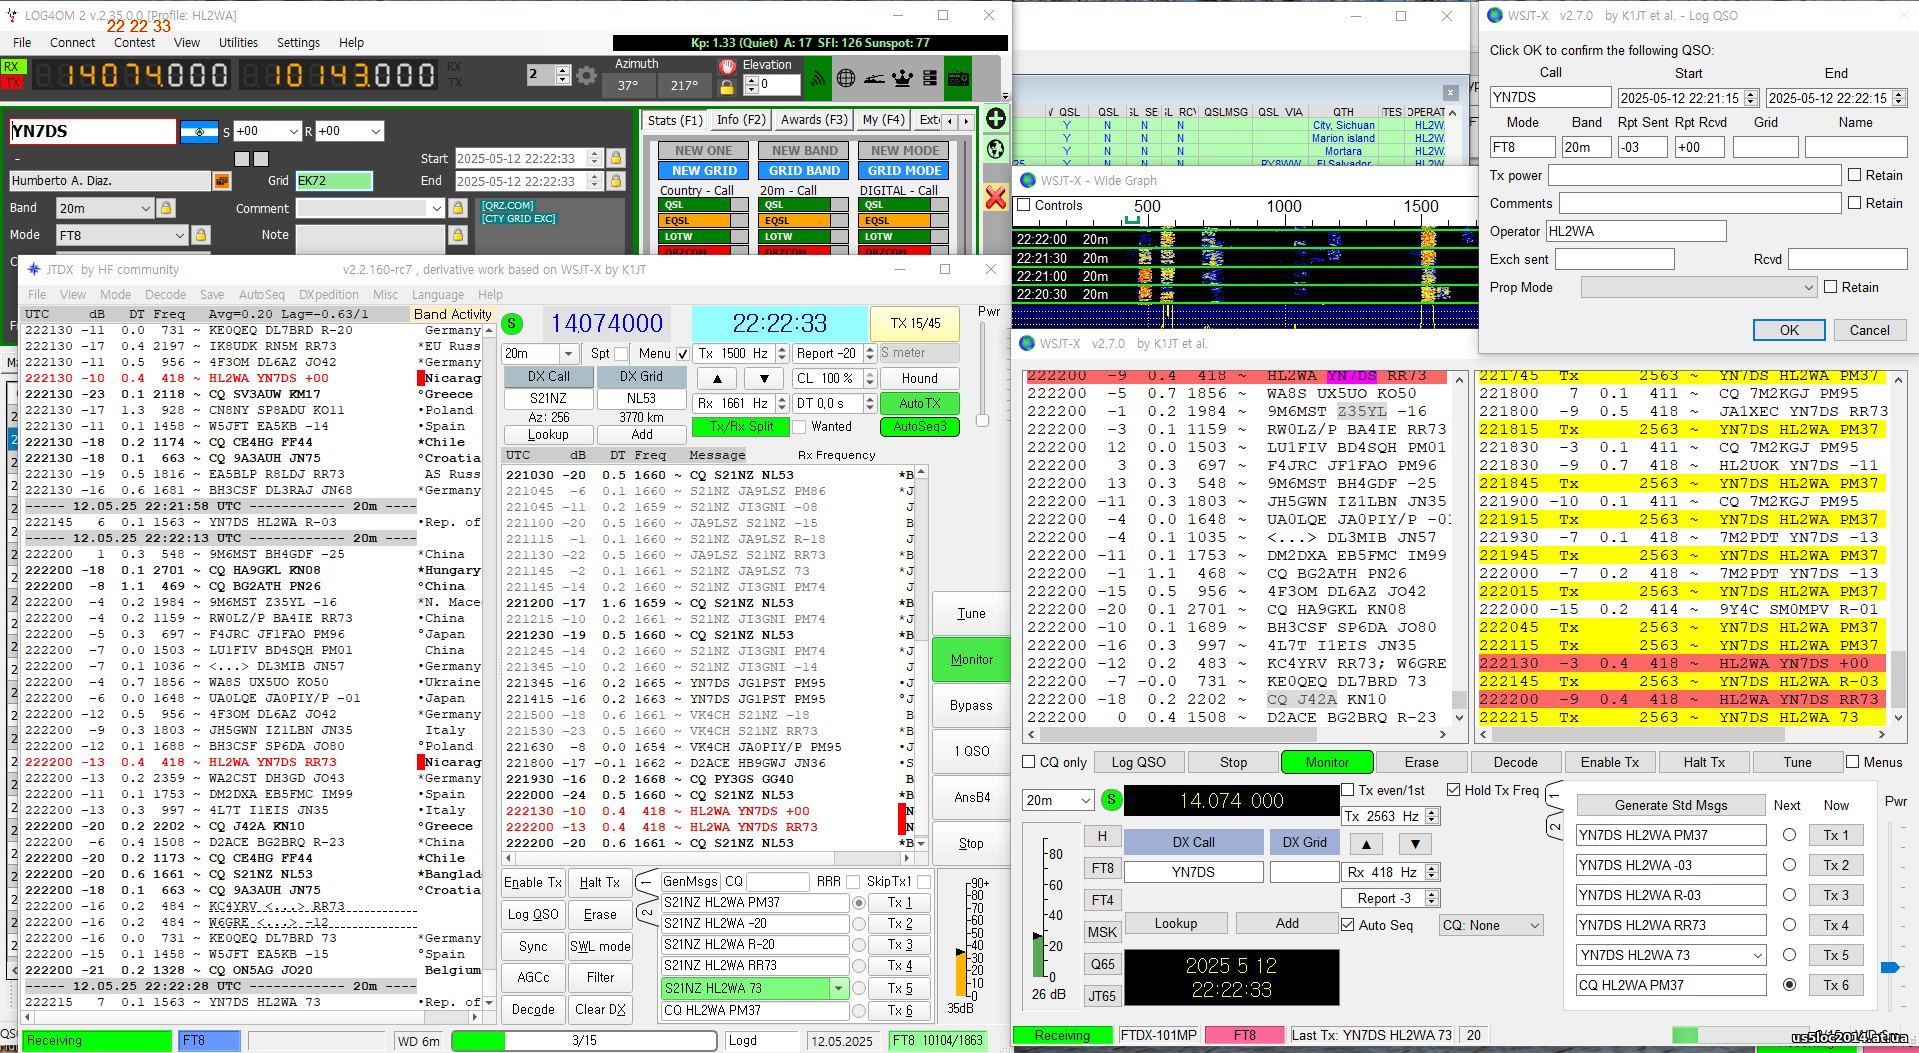The image size is (1919, 1053).
Task: Adjust the JTDX Pwr vertical slider
Action: tap(982, 420)
